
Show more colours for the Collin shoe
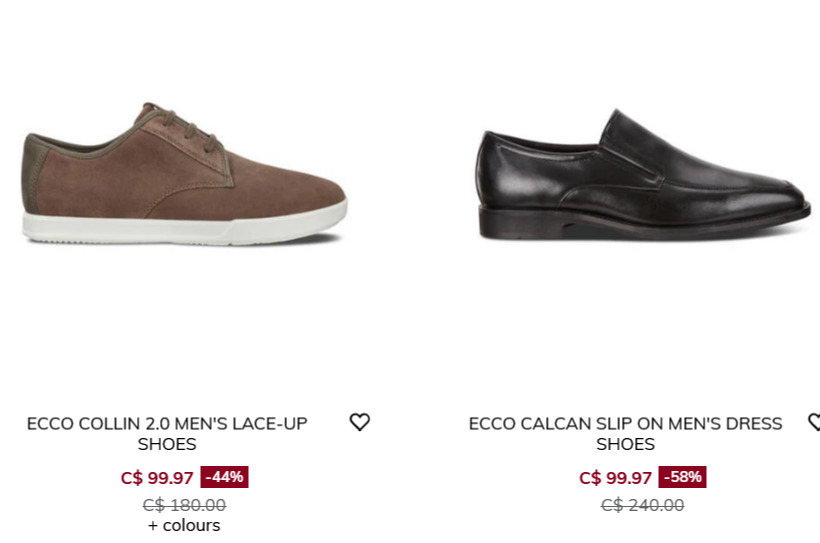(x=184, y=526)
